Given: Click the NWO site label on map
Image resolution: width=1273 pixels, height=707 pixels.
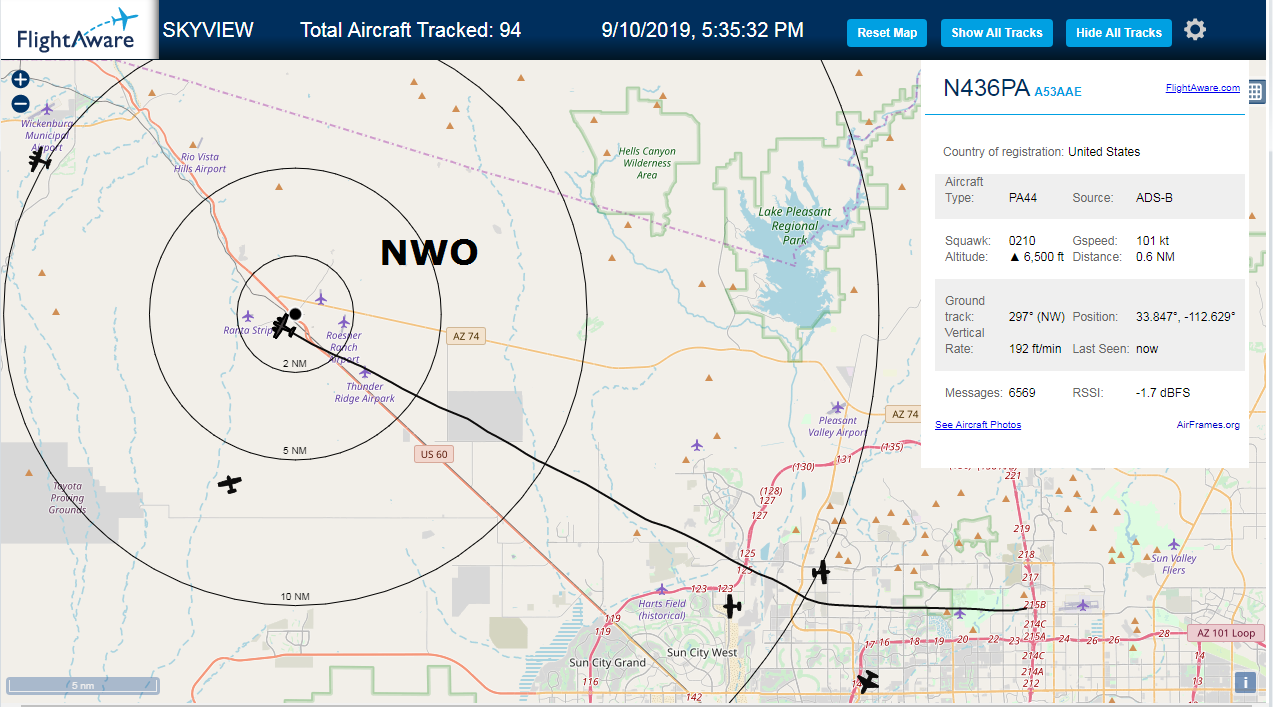Looking at the screenshot, I should point(429,253).
